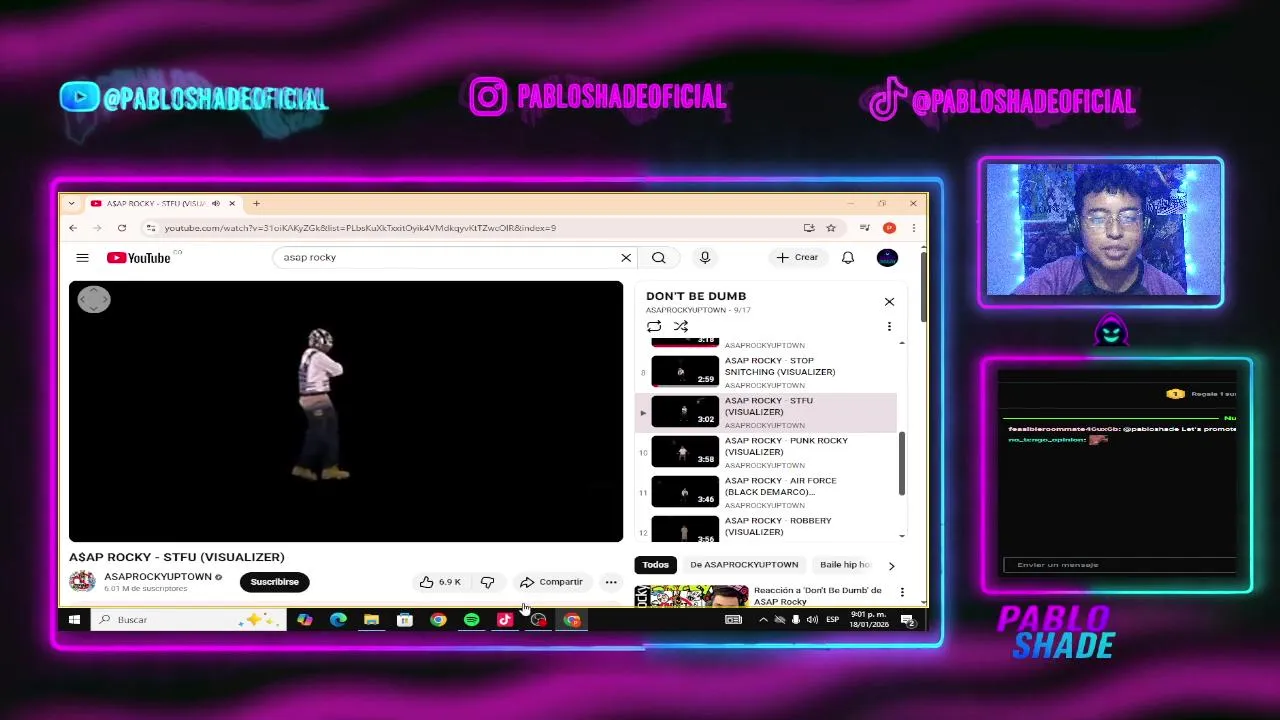
Task: Open playlist options three-dot menu
Action: pyautogui.click(x=889, y=326)
